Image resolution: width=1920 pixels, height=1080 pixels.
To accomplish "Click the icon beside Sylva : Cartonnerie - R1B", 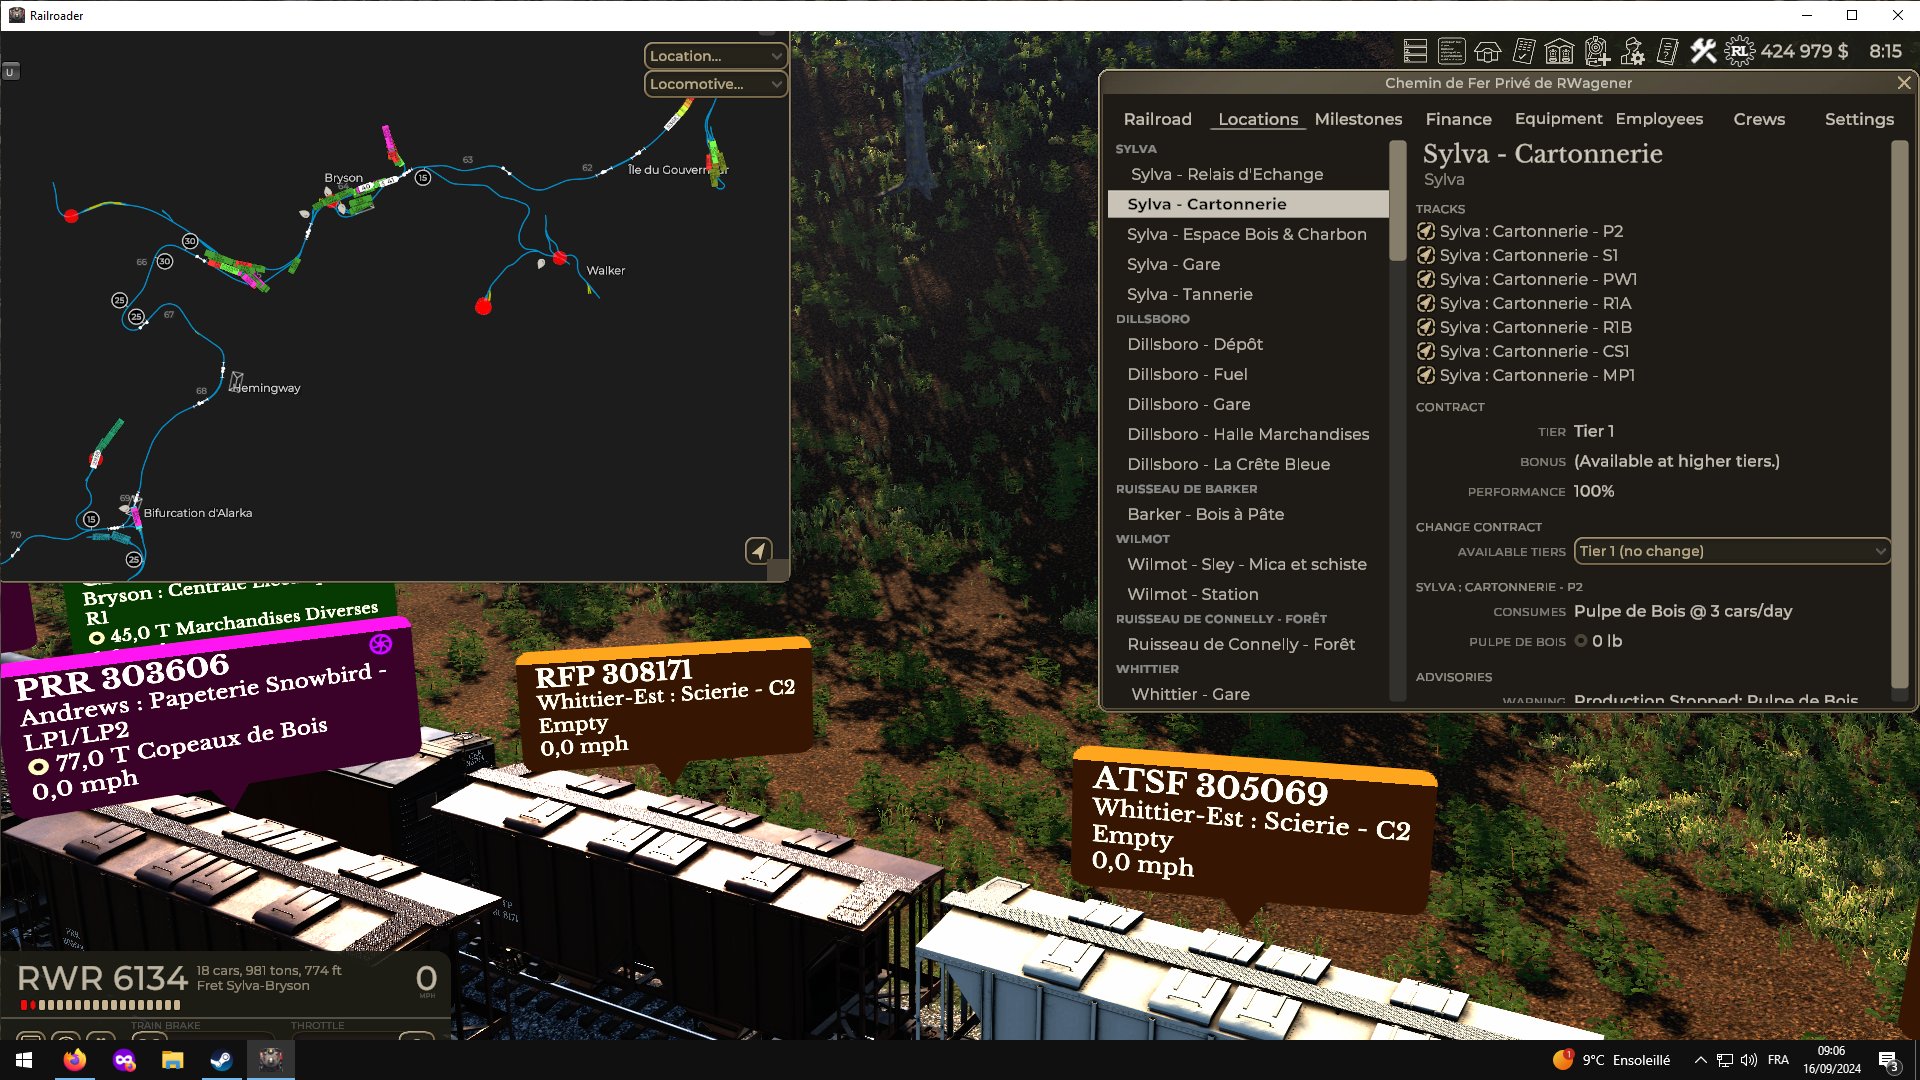I will [x=1426, y=327].
